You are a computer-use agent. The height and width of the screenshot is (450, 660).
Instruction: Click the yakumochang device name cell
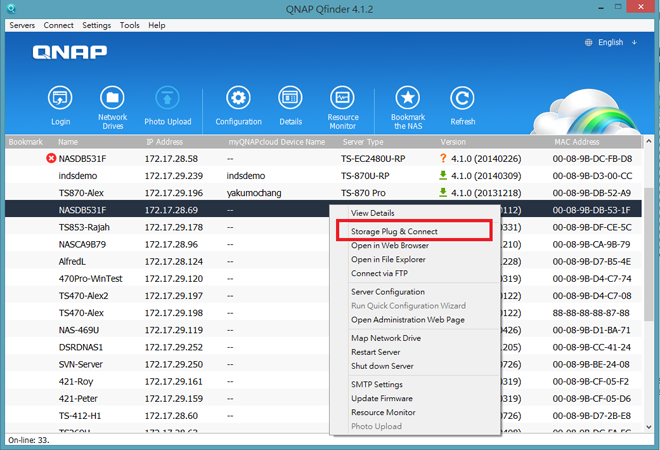click(254, 193)
